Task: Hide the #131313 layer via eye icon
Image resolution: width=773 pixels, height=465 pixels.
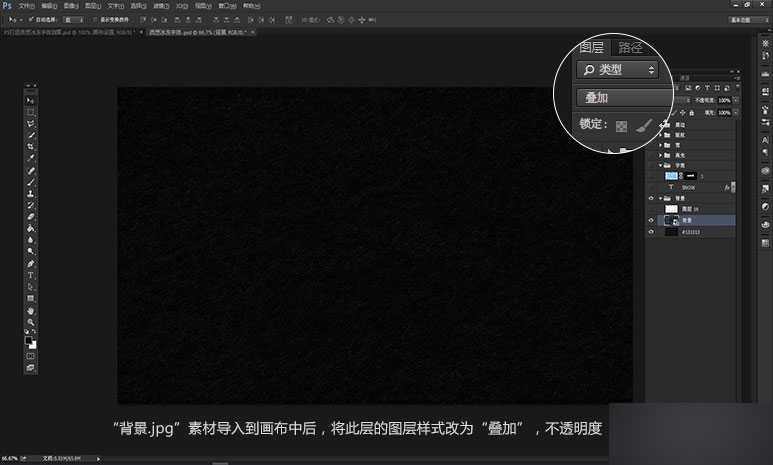Action: click(651, 232)
